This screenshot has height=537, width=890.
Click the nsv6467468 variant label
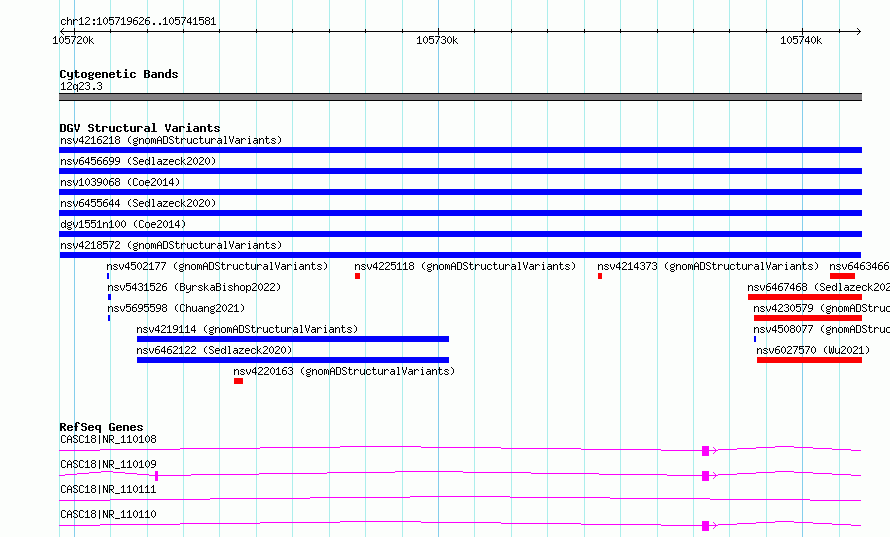818,287
